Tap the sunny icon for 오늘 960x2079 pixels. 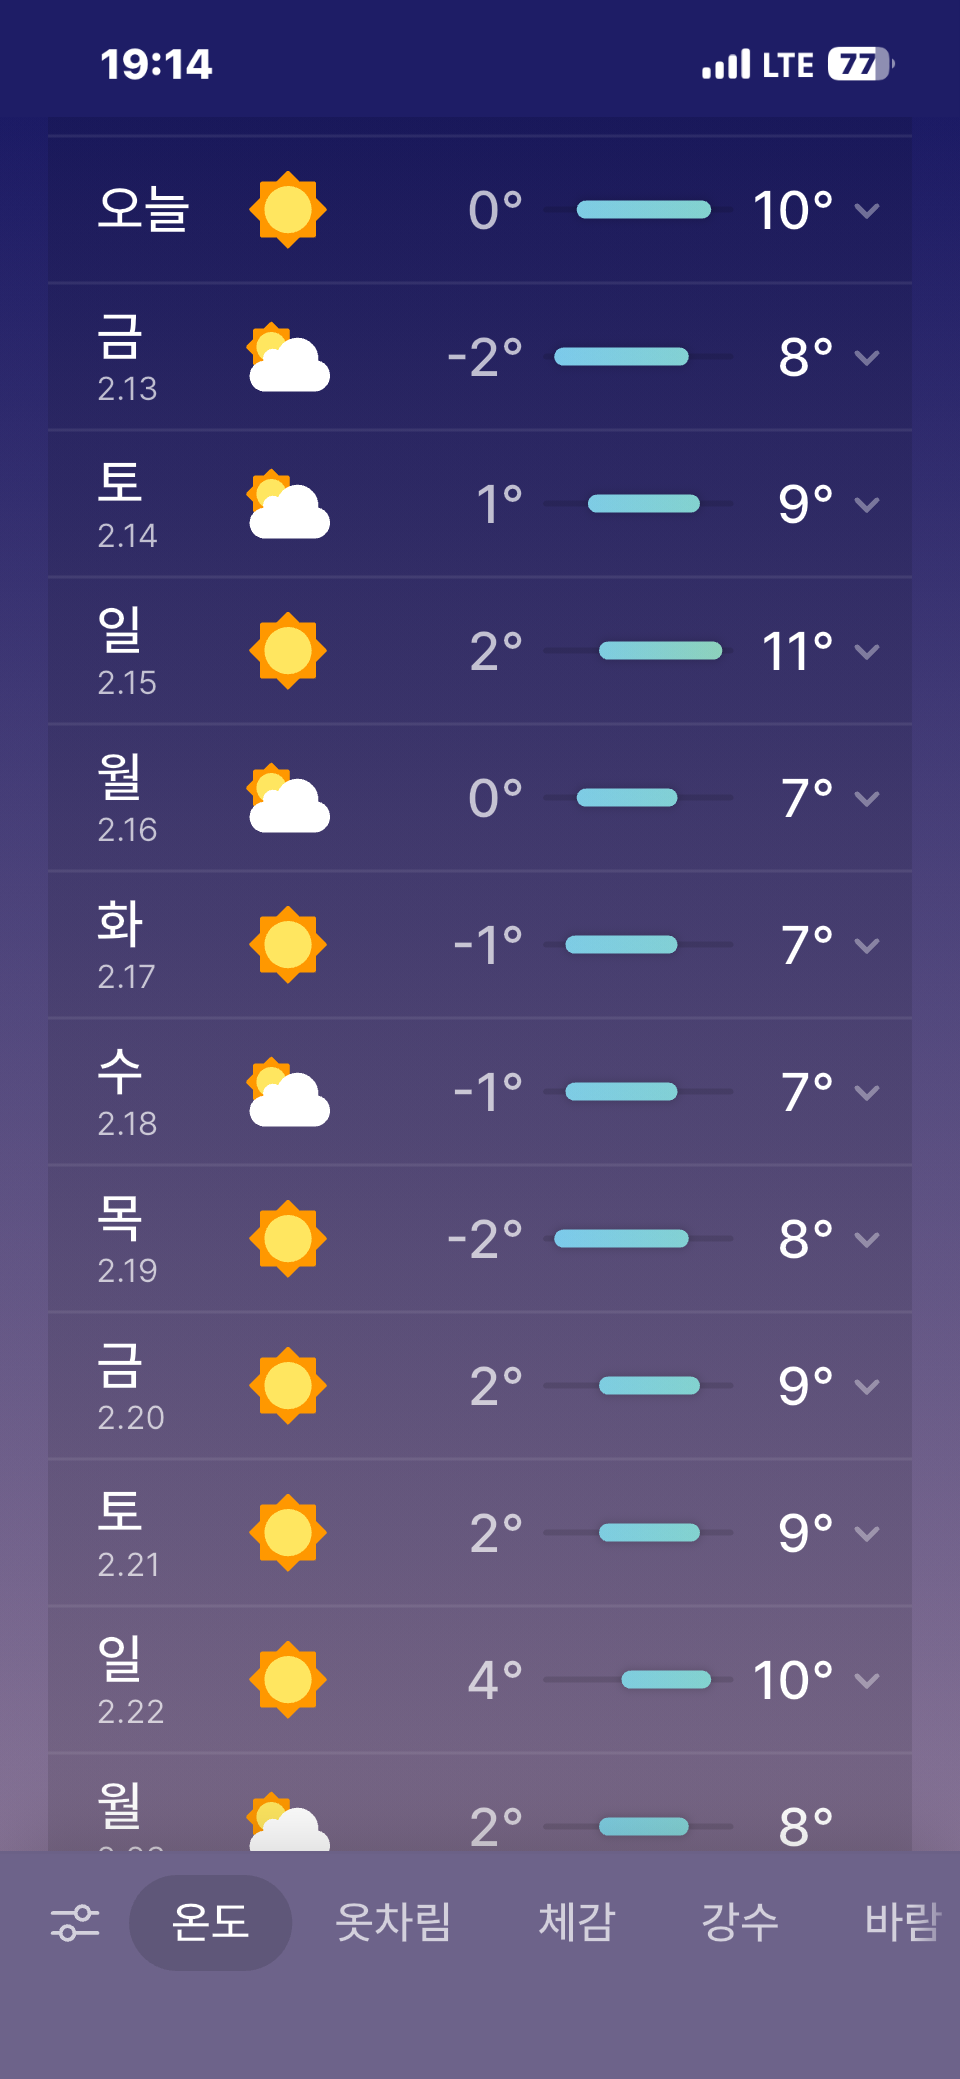288,210
